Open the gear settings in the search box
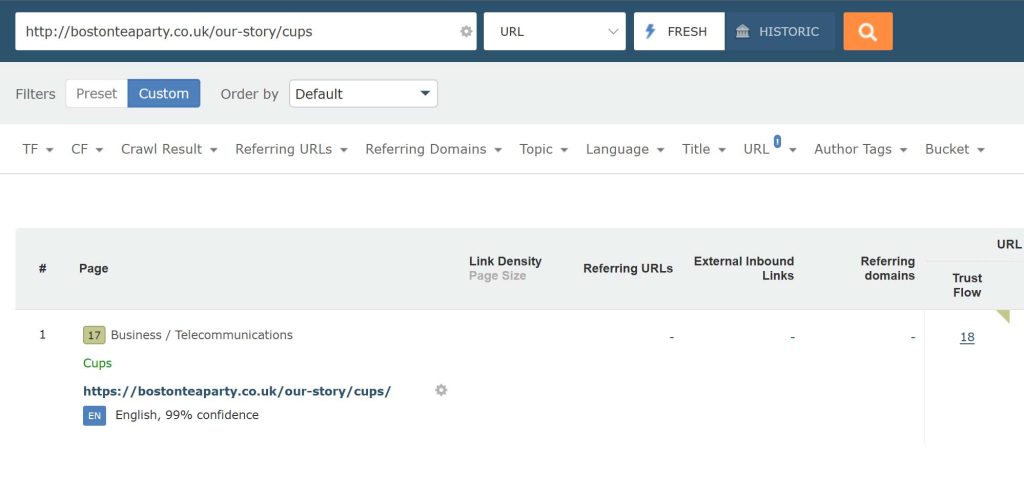Screen dimensions: 1024x478 (466, 31)
